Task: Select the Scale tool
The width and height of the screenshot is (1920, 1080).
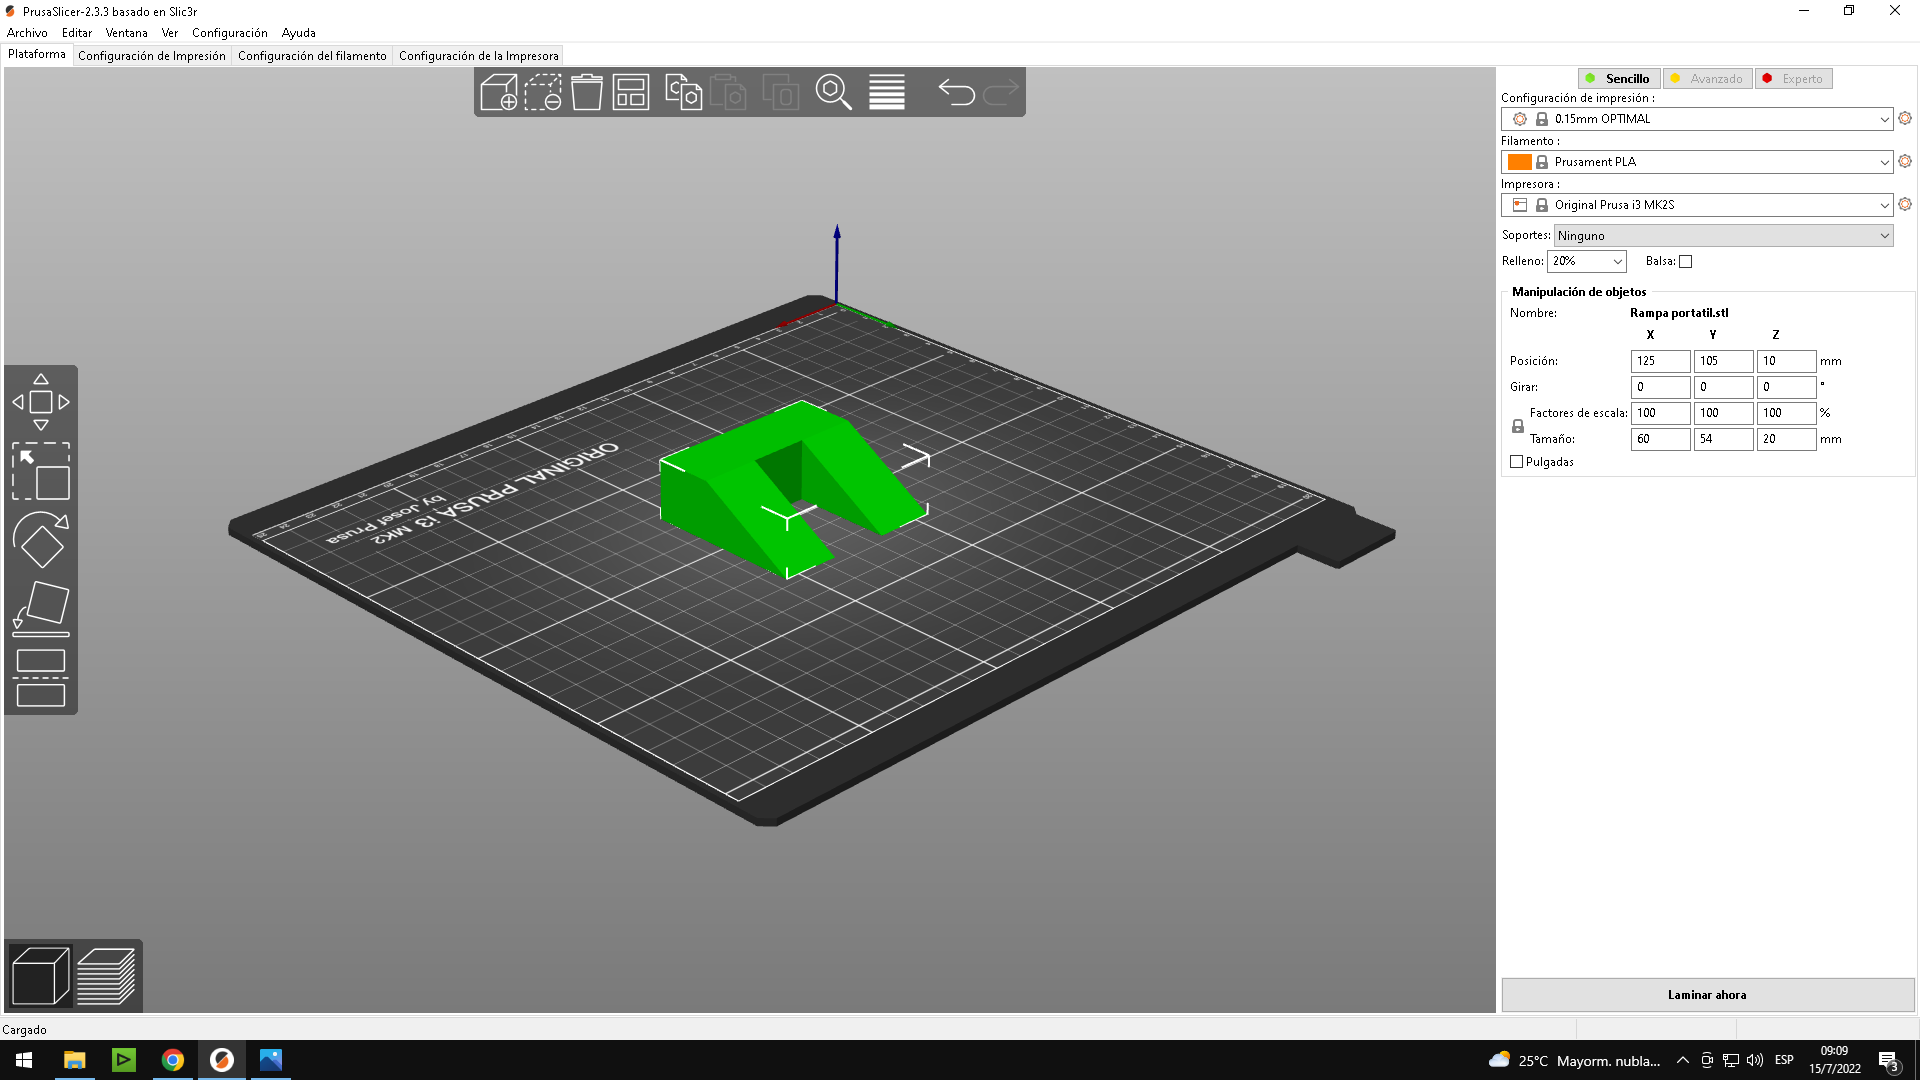Action: tap(41, 471)
